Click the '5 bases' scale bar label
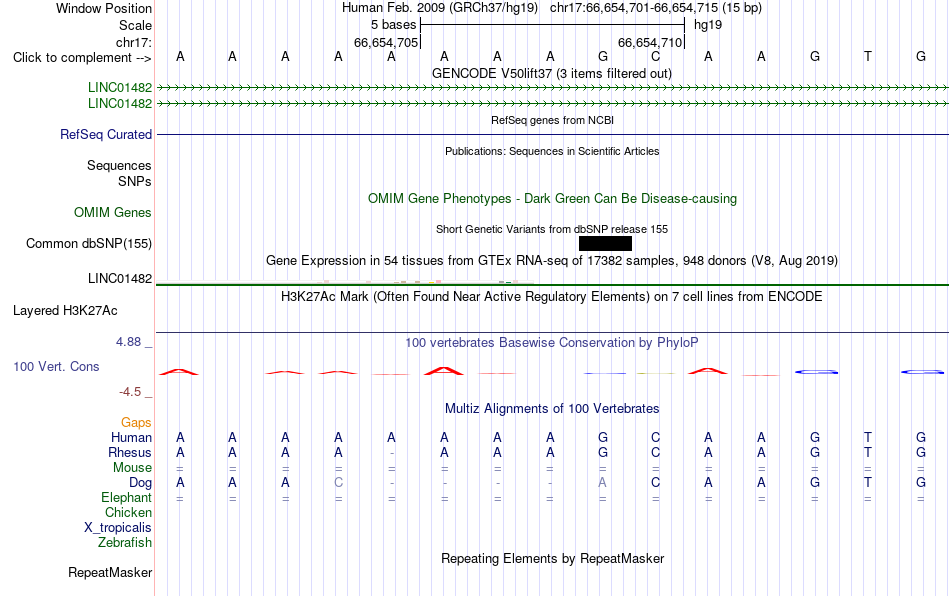This screenshot has height=596, width=950. [x=393, y=25]
